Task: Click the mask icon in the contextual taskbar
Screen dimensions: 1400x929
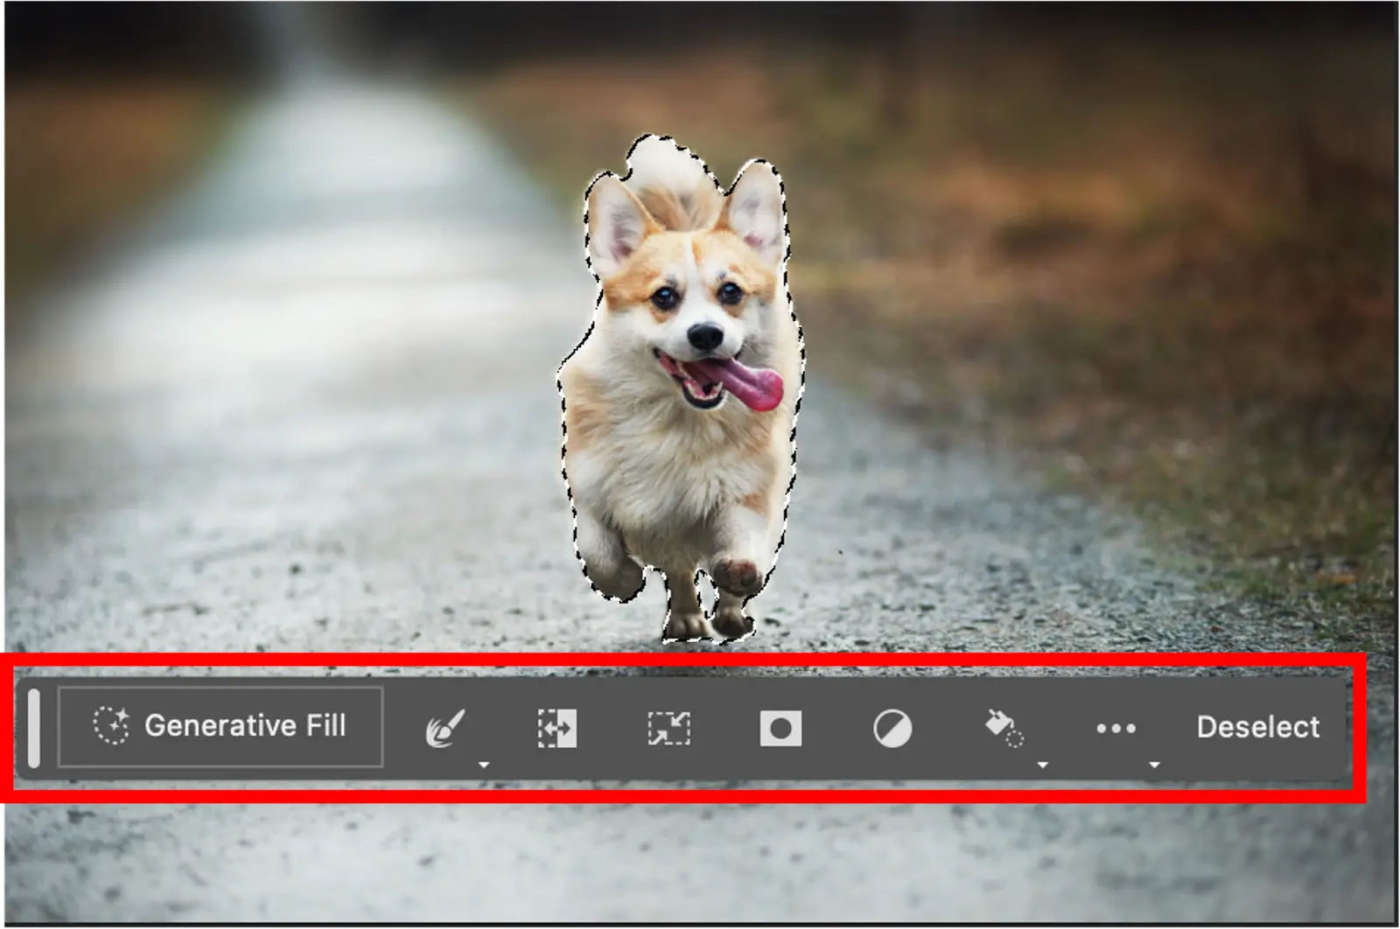Action: [781, 729]
